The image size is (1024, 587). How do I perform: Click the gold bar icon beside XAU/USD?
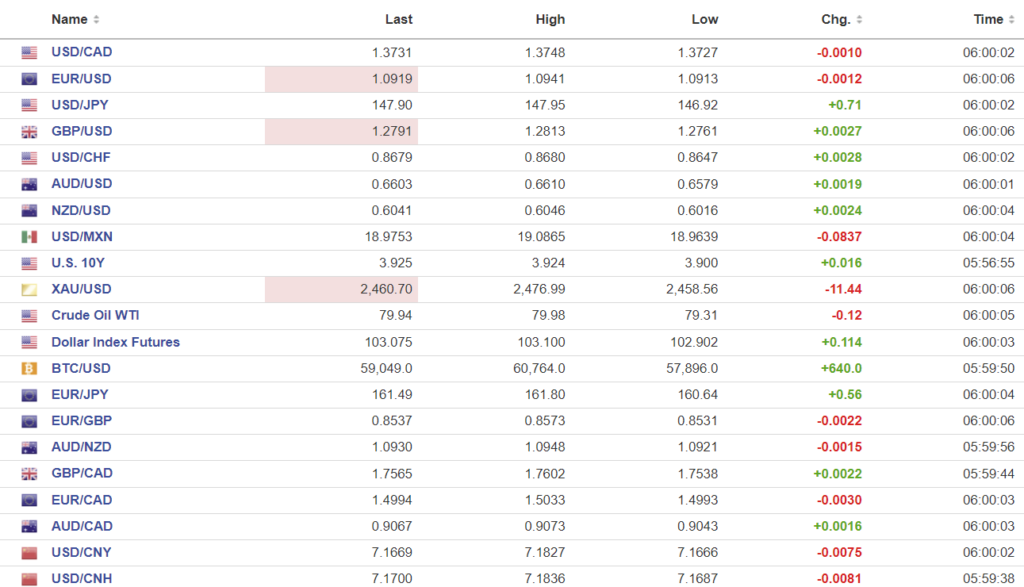click(x=29, y=290)
